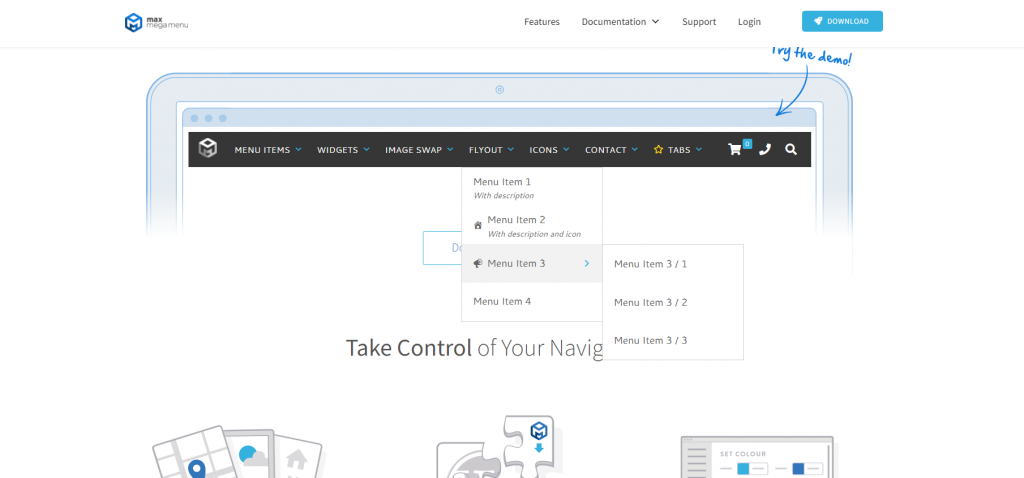1024x478 pixels.
Task: Choose Menu Item 3 / 2
Action: 650,302
